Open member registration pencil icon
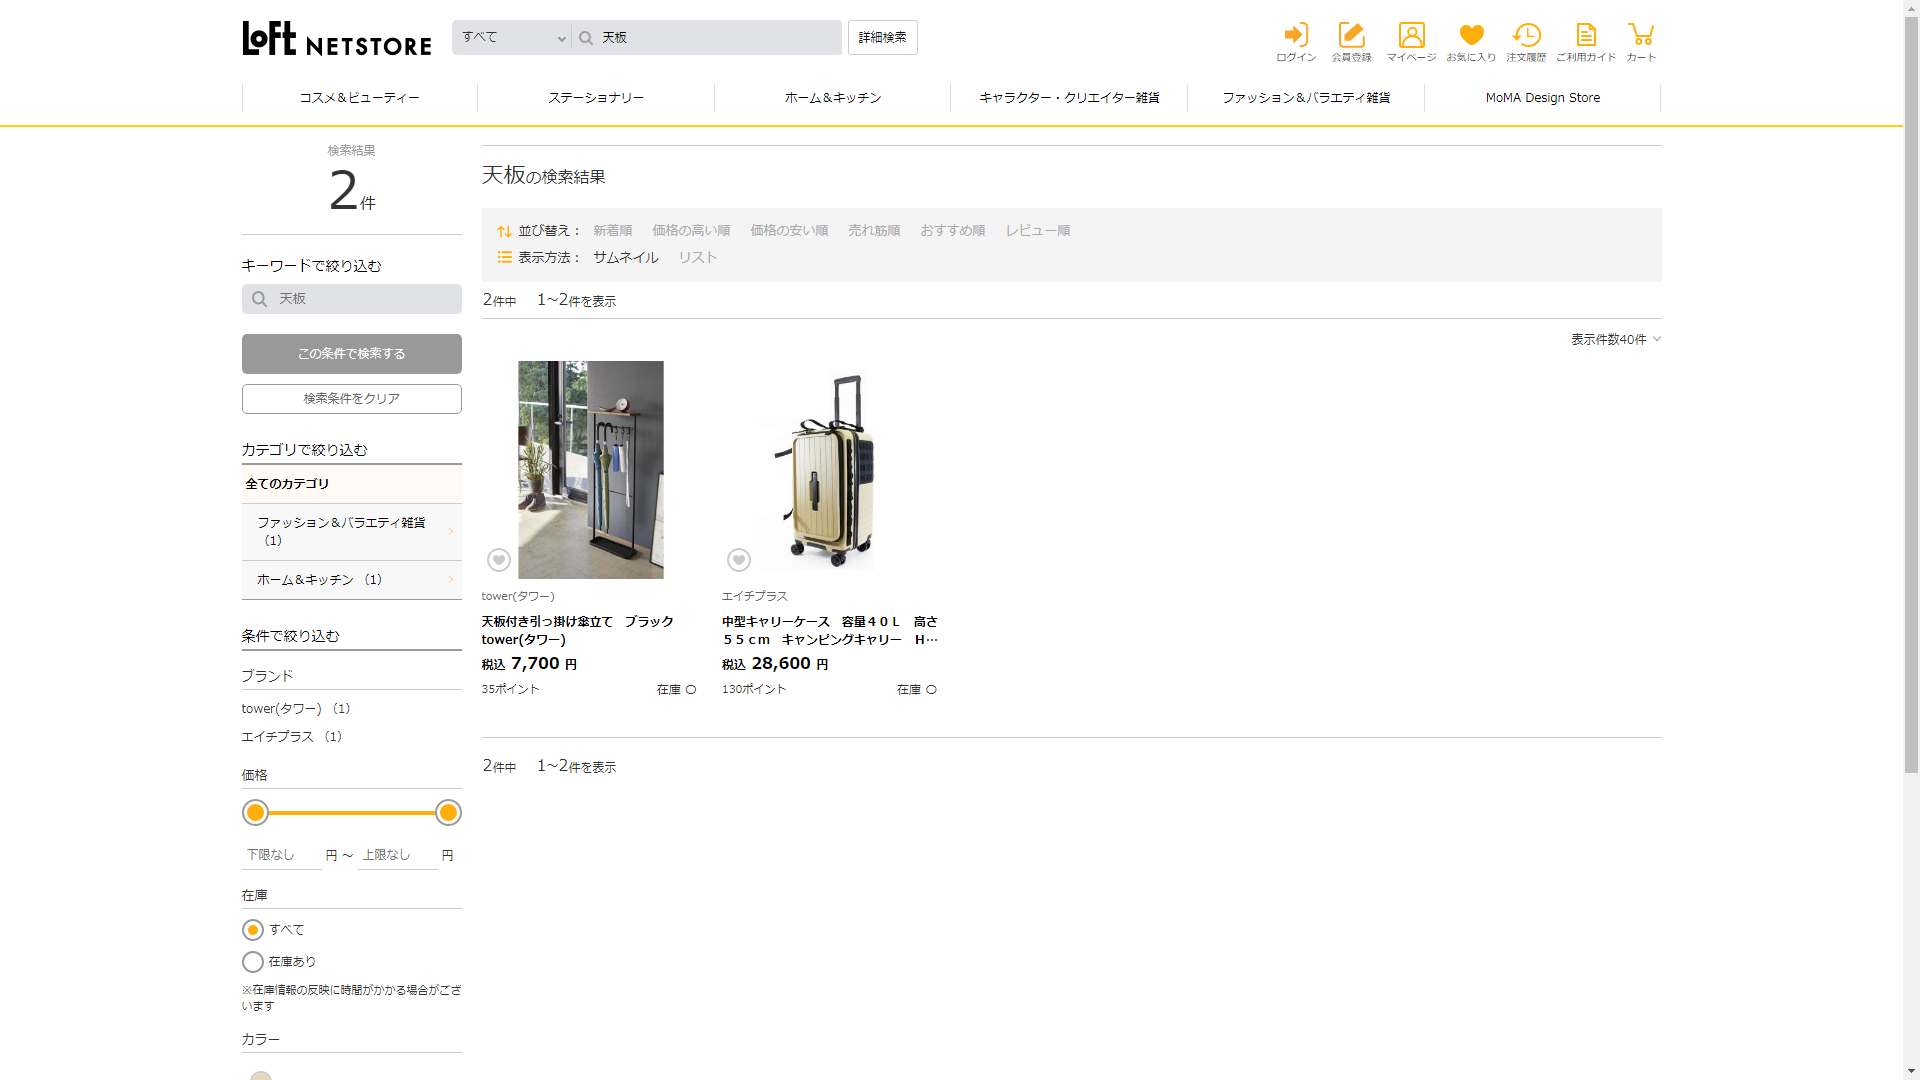The width and height of the screenshot is (1920, 1080). (1351, 36)
